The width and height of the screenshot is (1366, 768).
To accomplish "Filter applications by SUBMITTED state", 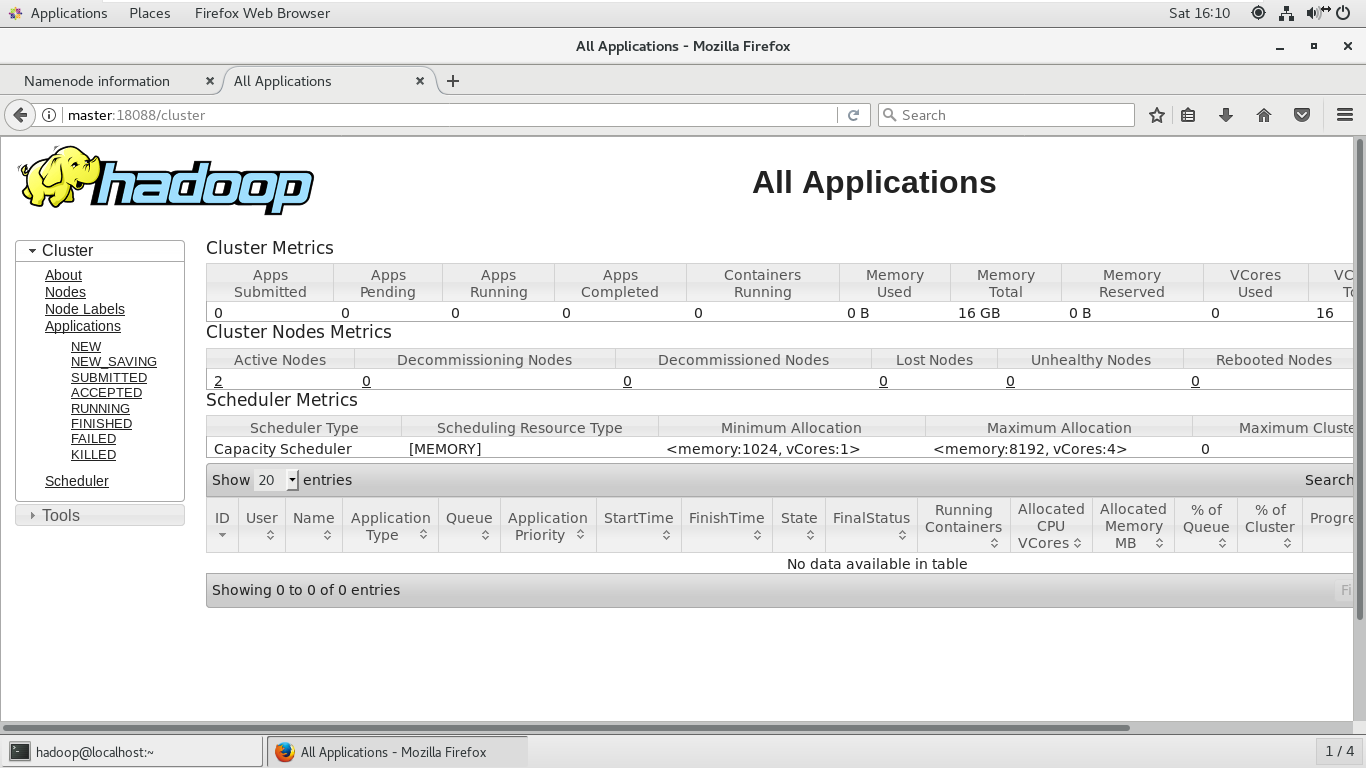I will click(109, 378).
